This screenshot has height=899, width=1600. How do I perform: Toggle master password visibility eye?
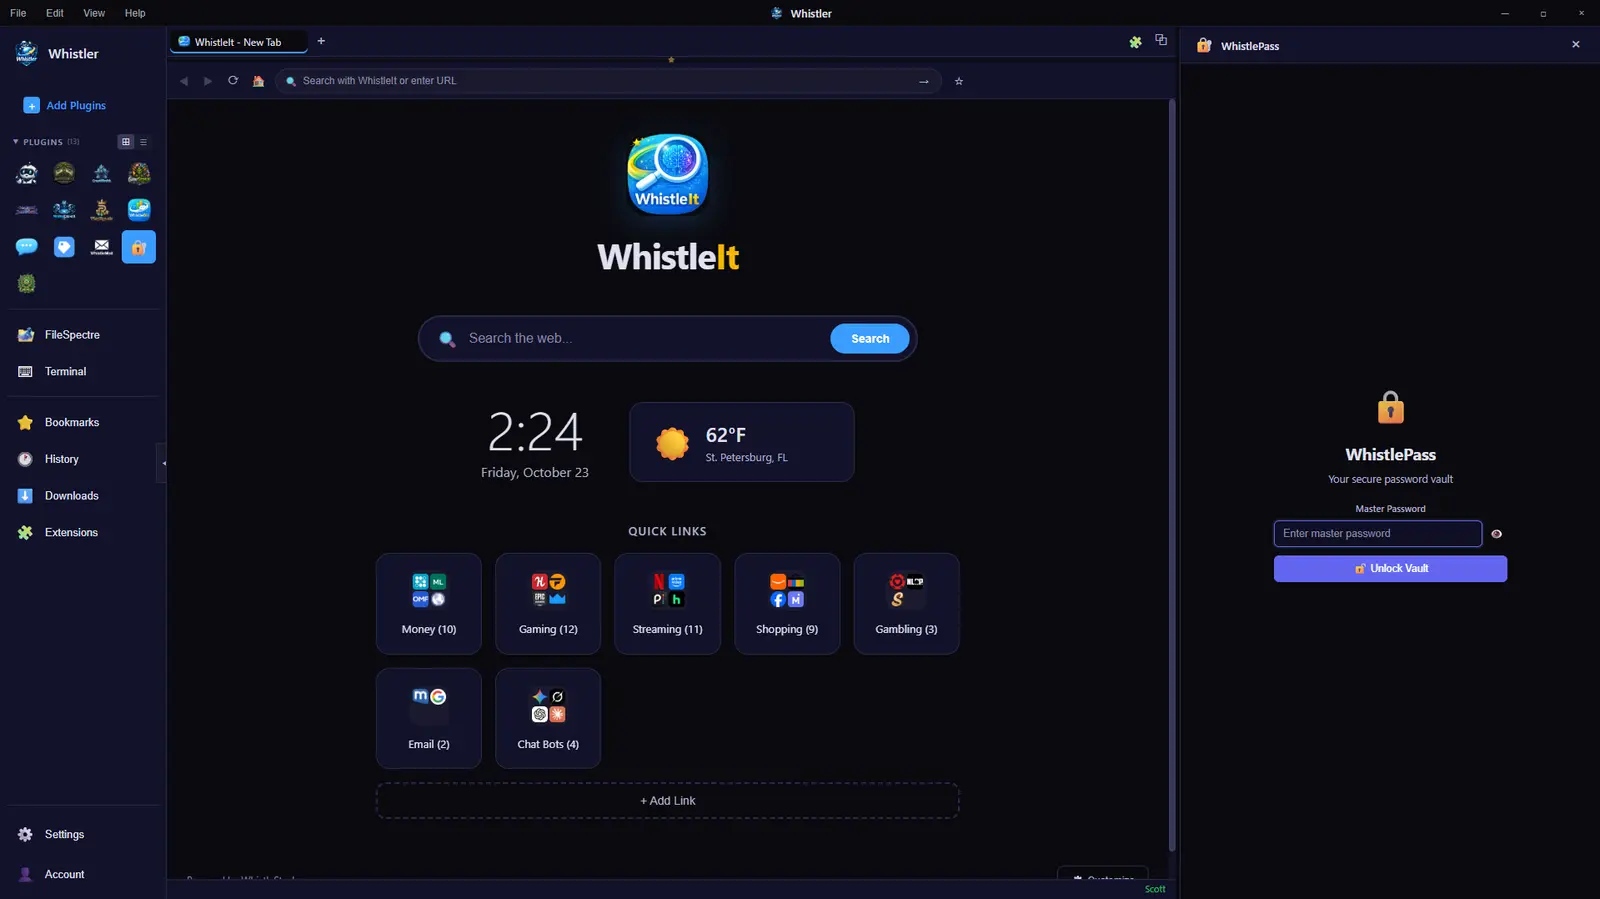[1497, 534]
